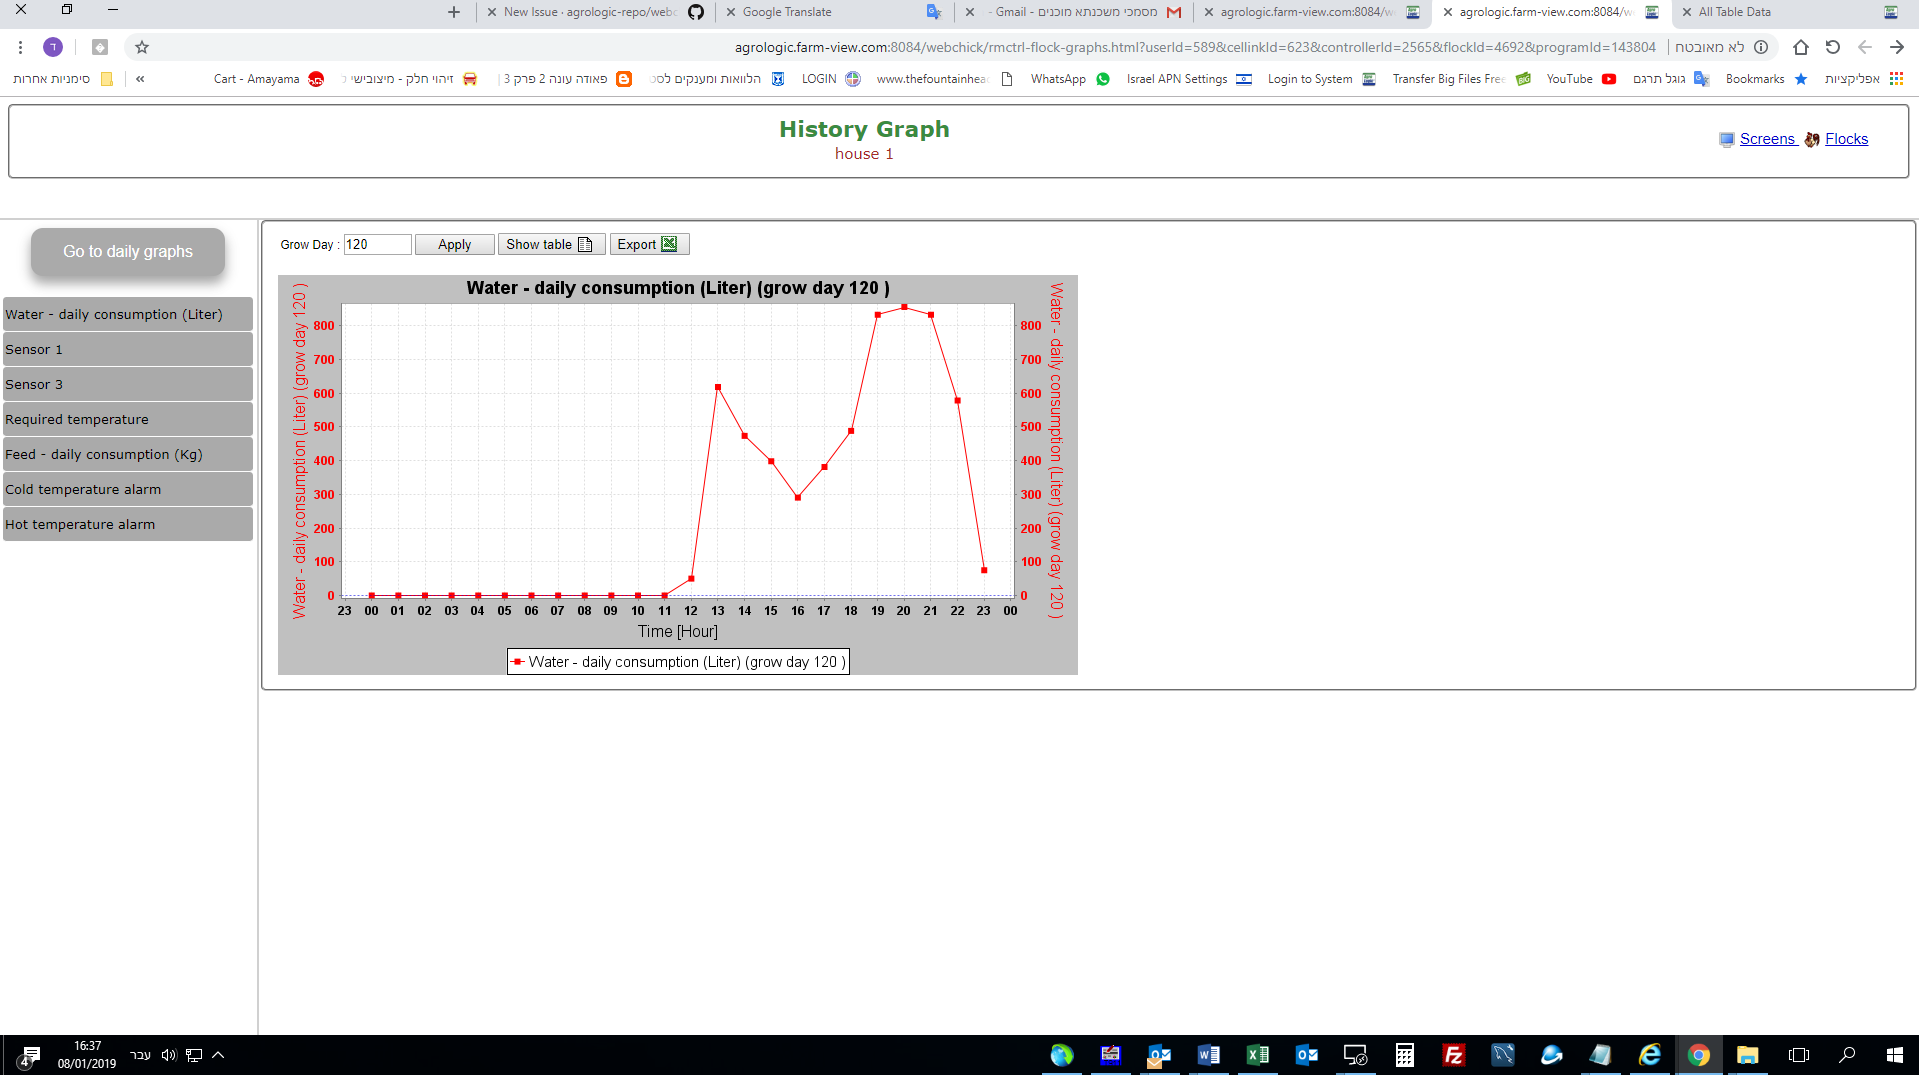Open the Chrome three-dot menu
This screenshot has height=1075, width=1919.
20,47
